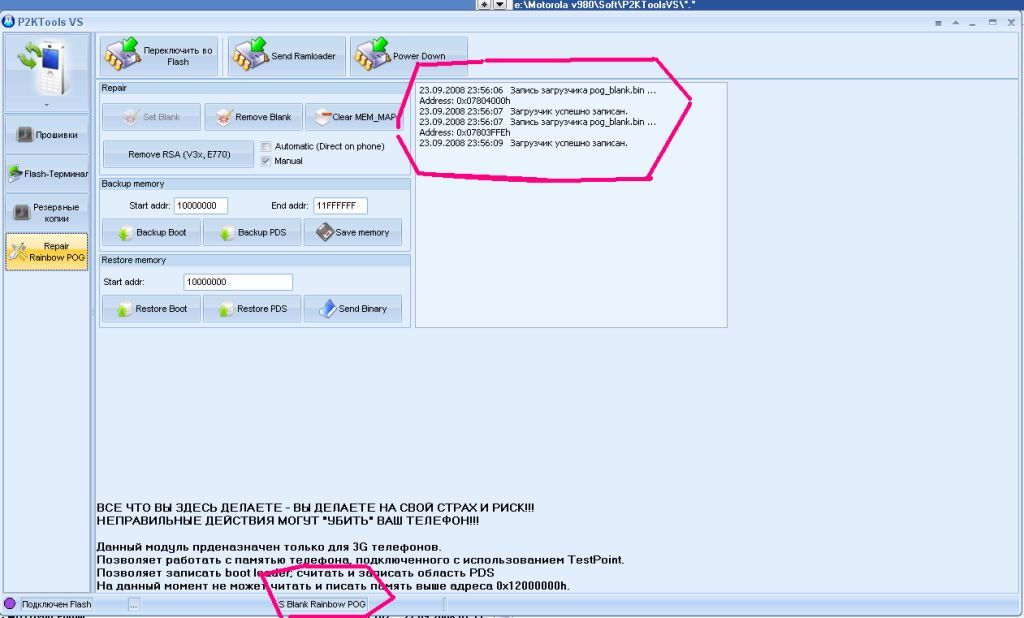This screenshot has height=618, width=1024.
Task: Click the Прошивки sidebar icon
Action: [24, 135]
